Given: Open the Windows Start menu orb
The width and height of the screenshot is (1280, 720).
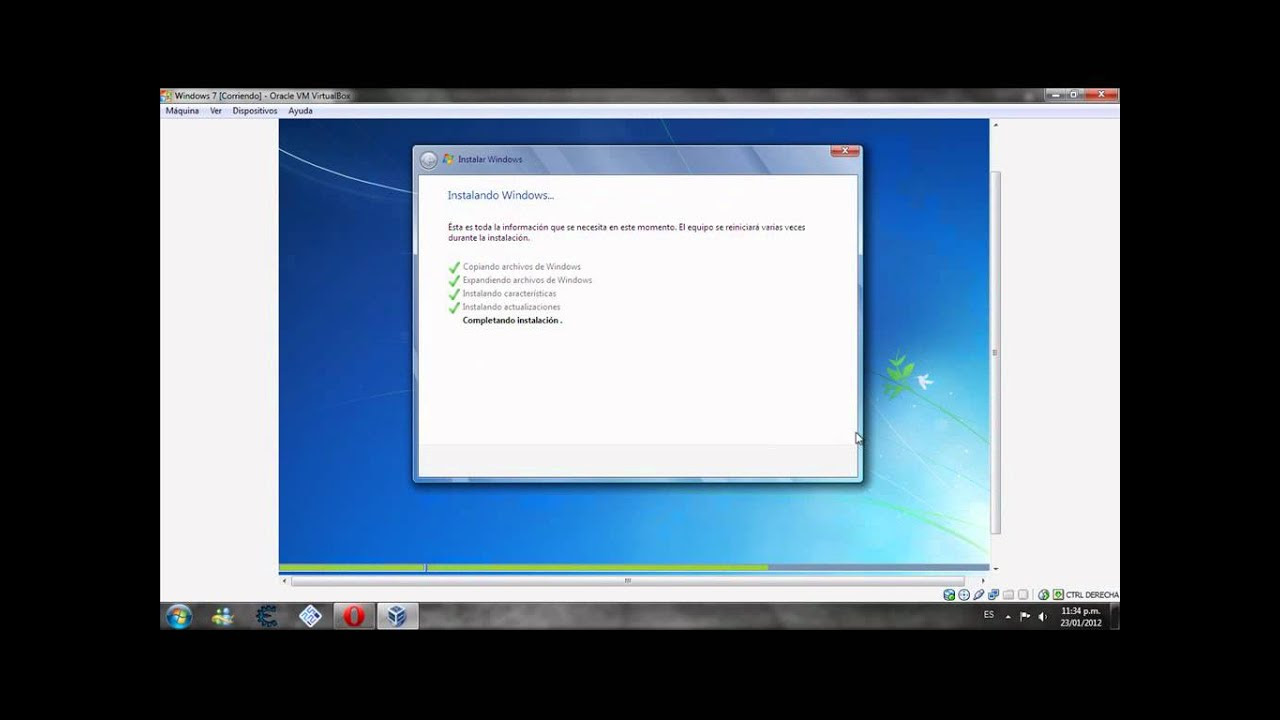Looking at the screenshot, I should [179, 616].
